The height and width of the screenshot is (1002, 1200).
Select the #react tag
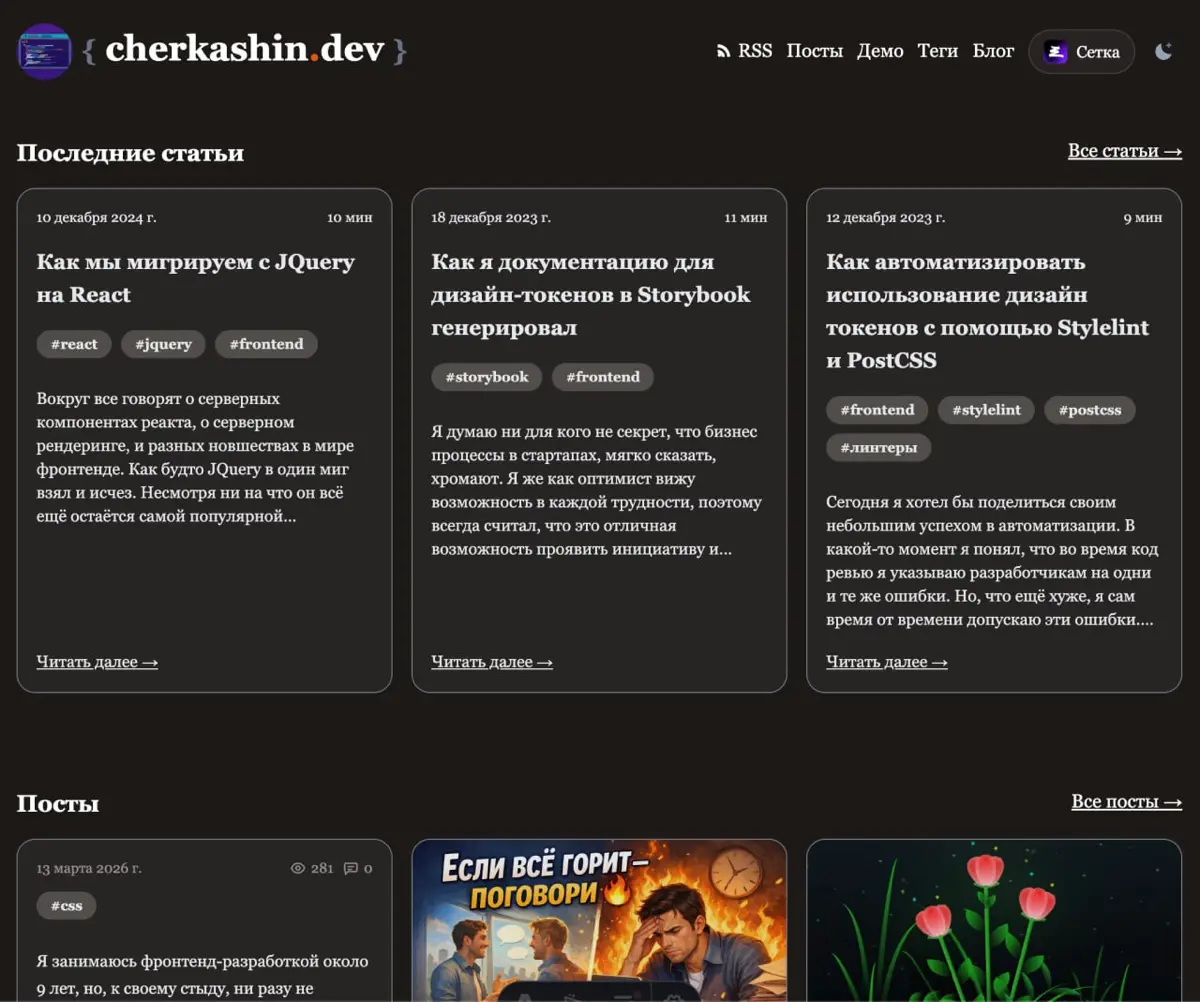click(x=73, y=344)
